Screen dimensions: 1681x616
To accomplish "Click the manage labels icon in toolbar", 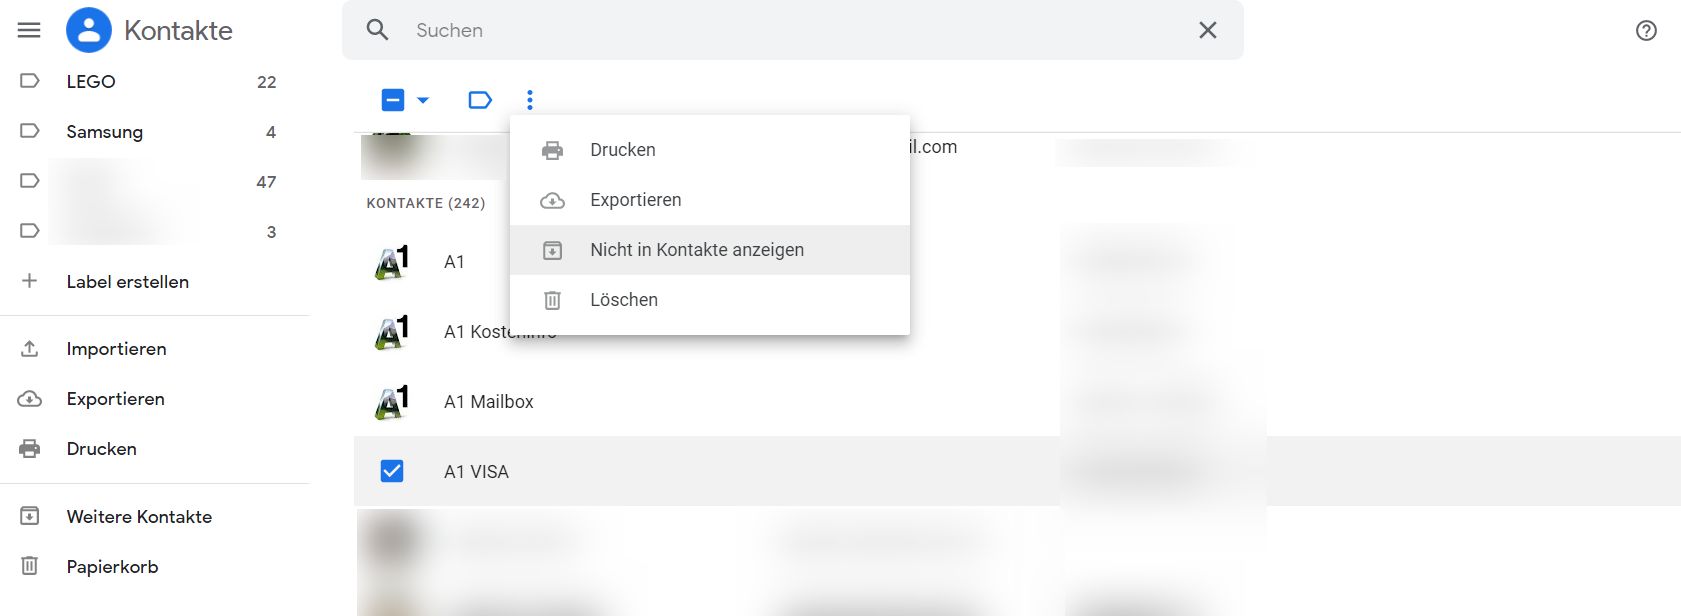I will pyautogui.click(x=480, y=100).
